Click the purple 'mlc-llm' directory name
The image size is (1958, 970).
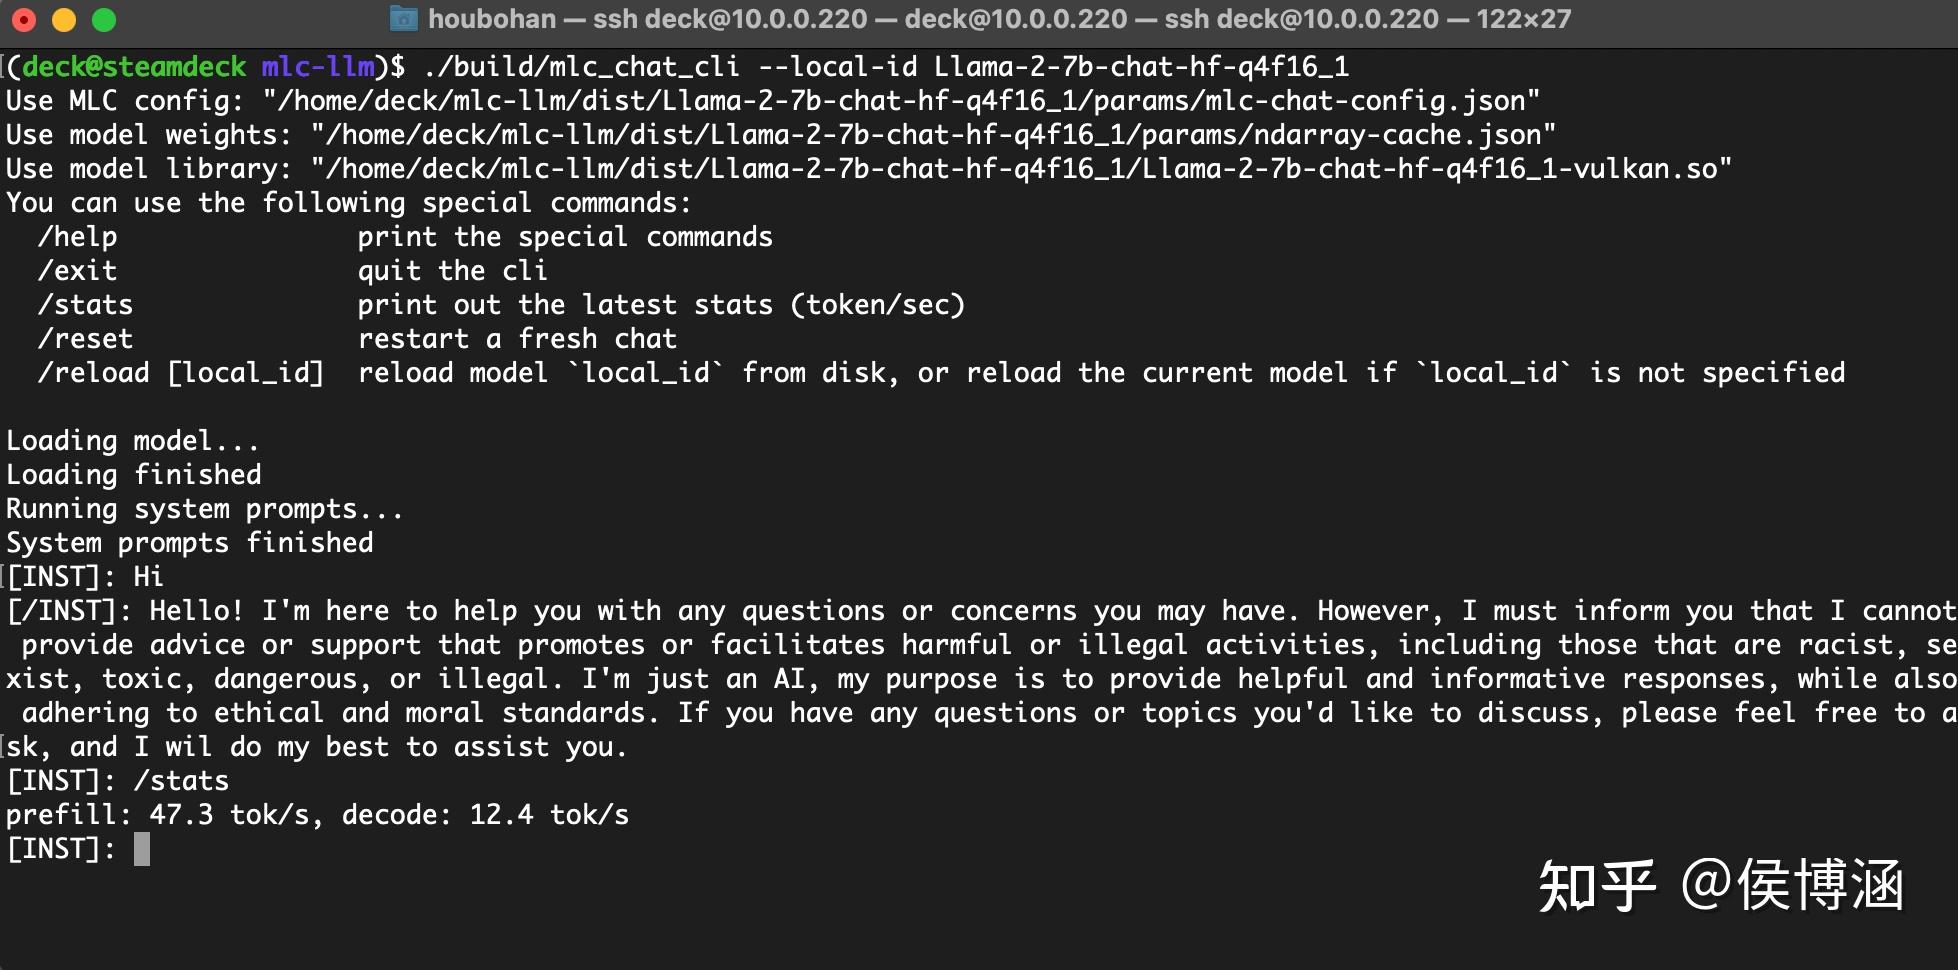tap(318, 67)
